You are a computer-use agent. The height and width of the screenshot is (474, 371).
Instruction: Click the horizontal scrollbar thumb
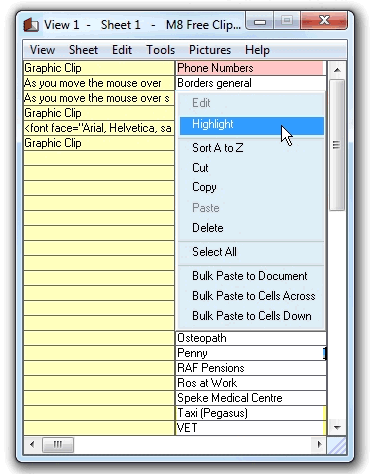point(58,445)
